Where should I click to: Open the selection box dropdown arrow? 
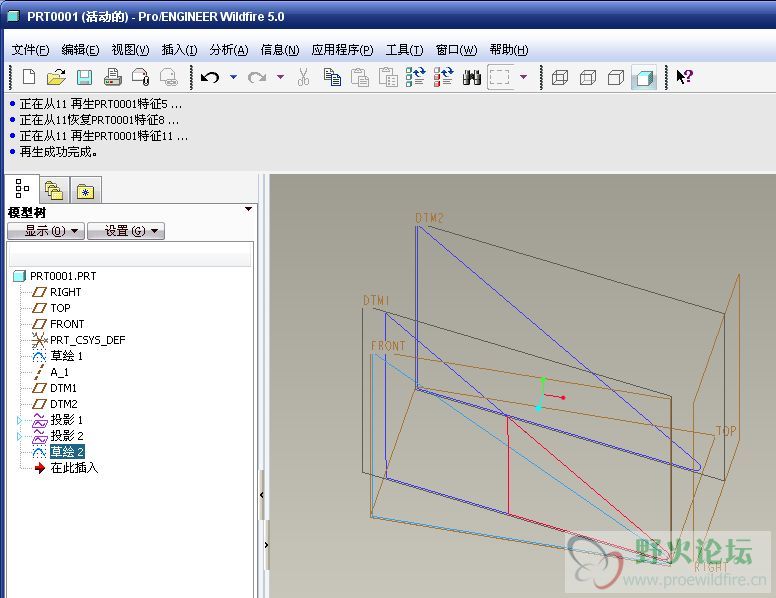point(523,77)
